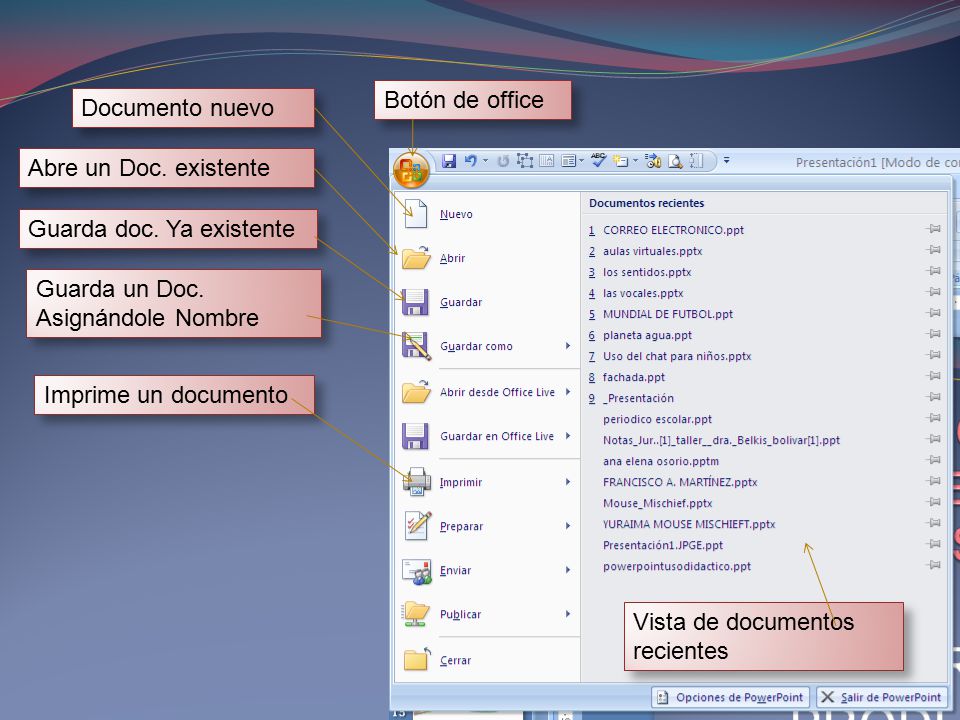The width and height of the screenshot is (960, 720).
Task: Choose Cerrar in the Office menu
Action: pyautogui.click(x=488, y=661)
